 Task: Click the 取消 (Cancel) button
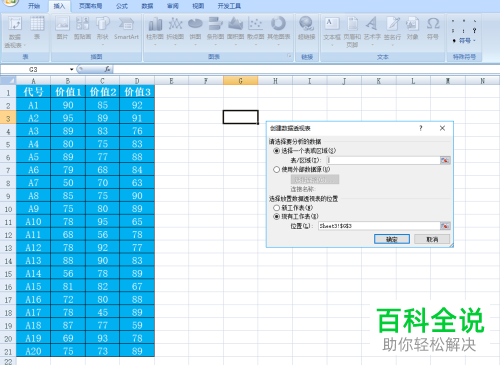coord(432,239)
